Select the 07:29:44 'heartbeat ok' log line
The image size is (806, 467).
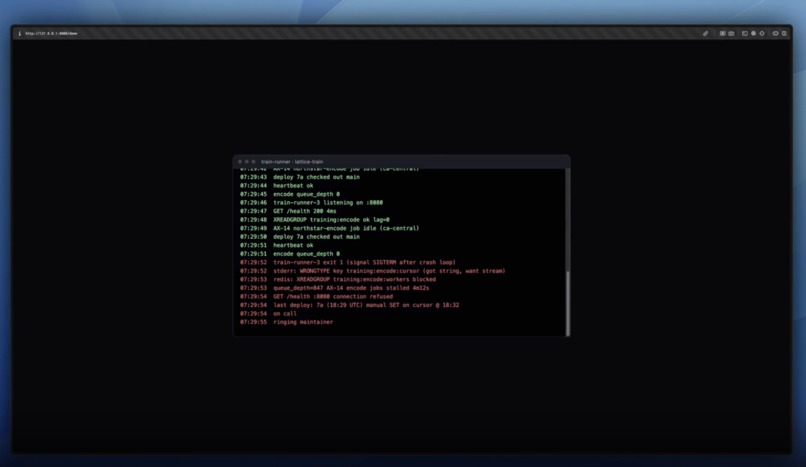click(277, 185)
